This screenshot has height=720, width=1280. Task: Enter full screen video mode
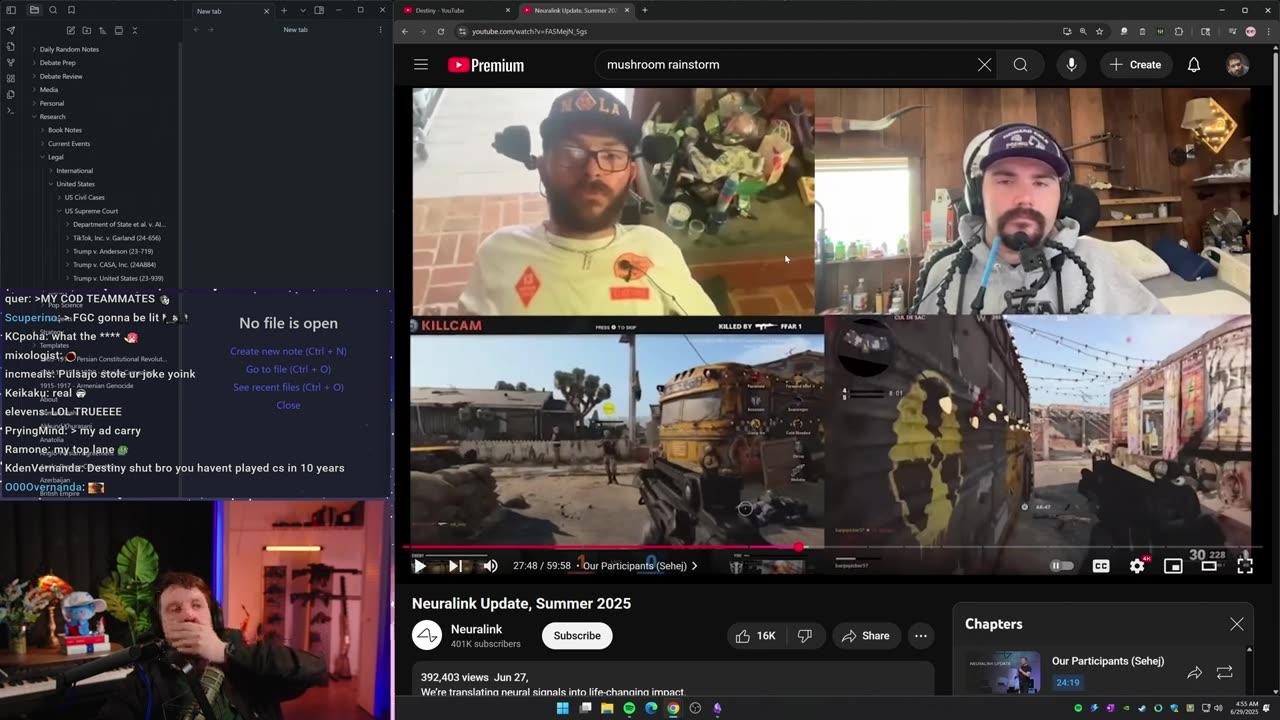(x=1245, y=566)
